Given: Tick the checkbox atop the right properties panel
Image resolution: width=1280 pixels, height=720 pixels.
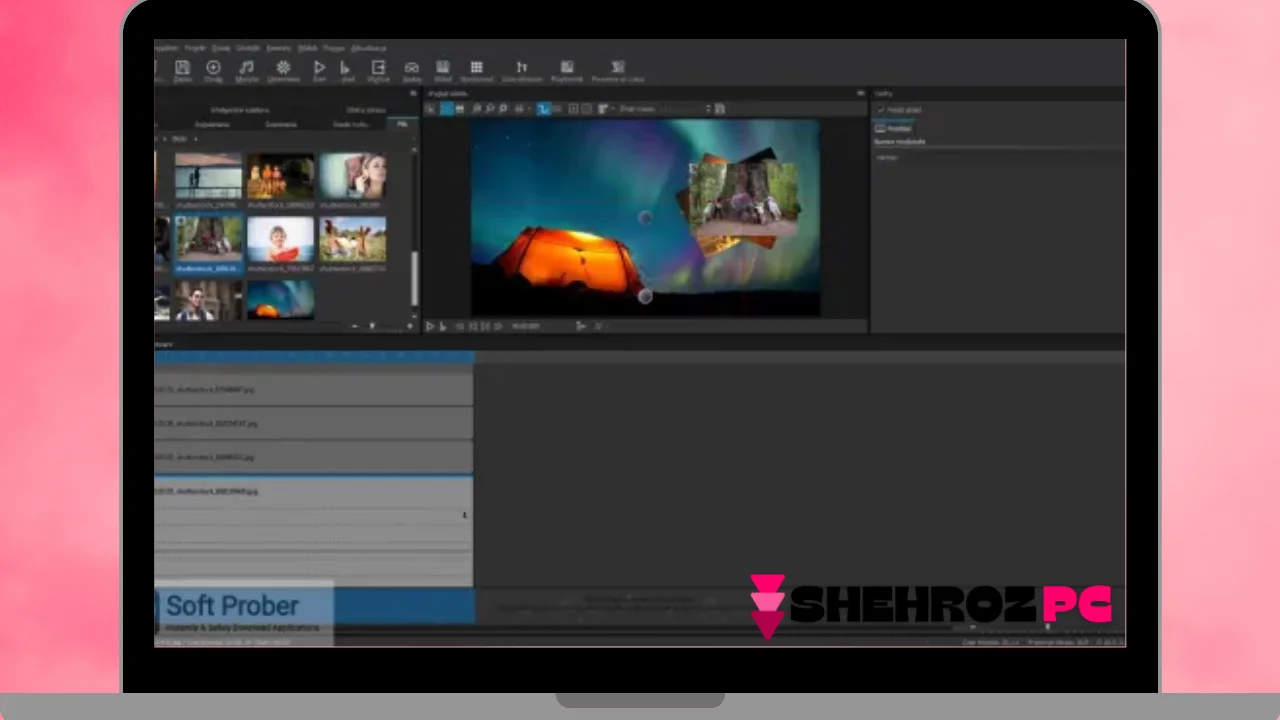Looking at the screenshot, I should [881, 110].
